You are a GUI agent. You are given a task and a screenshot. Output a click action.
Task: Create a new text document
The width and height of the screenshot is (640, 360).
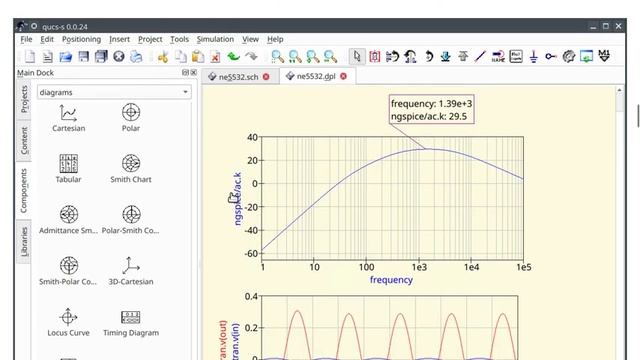47,56
